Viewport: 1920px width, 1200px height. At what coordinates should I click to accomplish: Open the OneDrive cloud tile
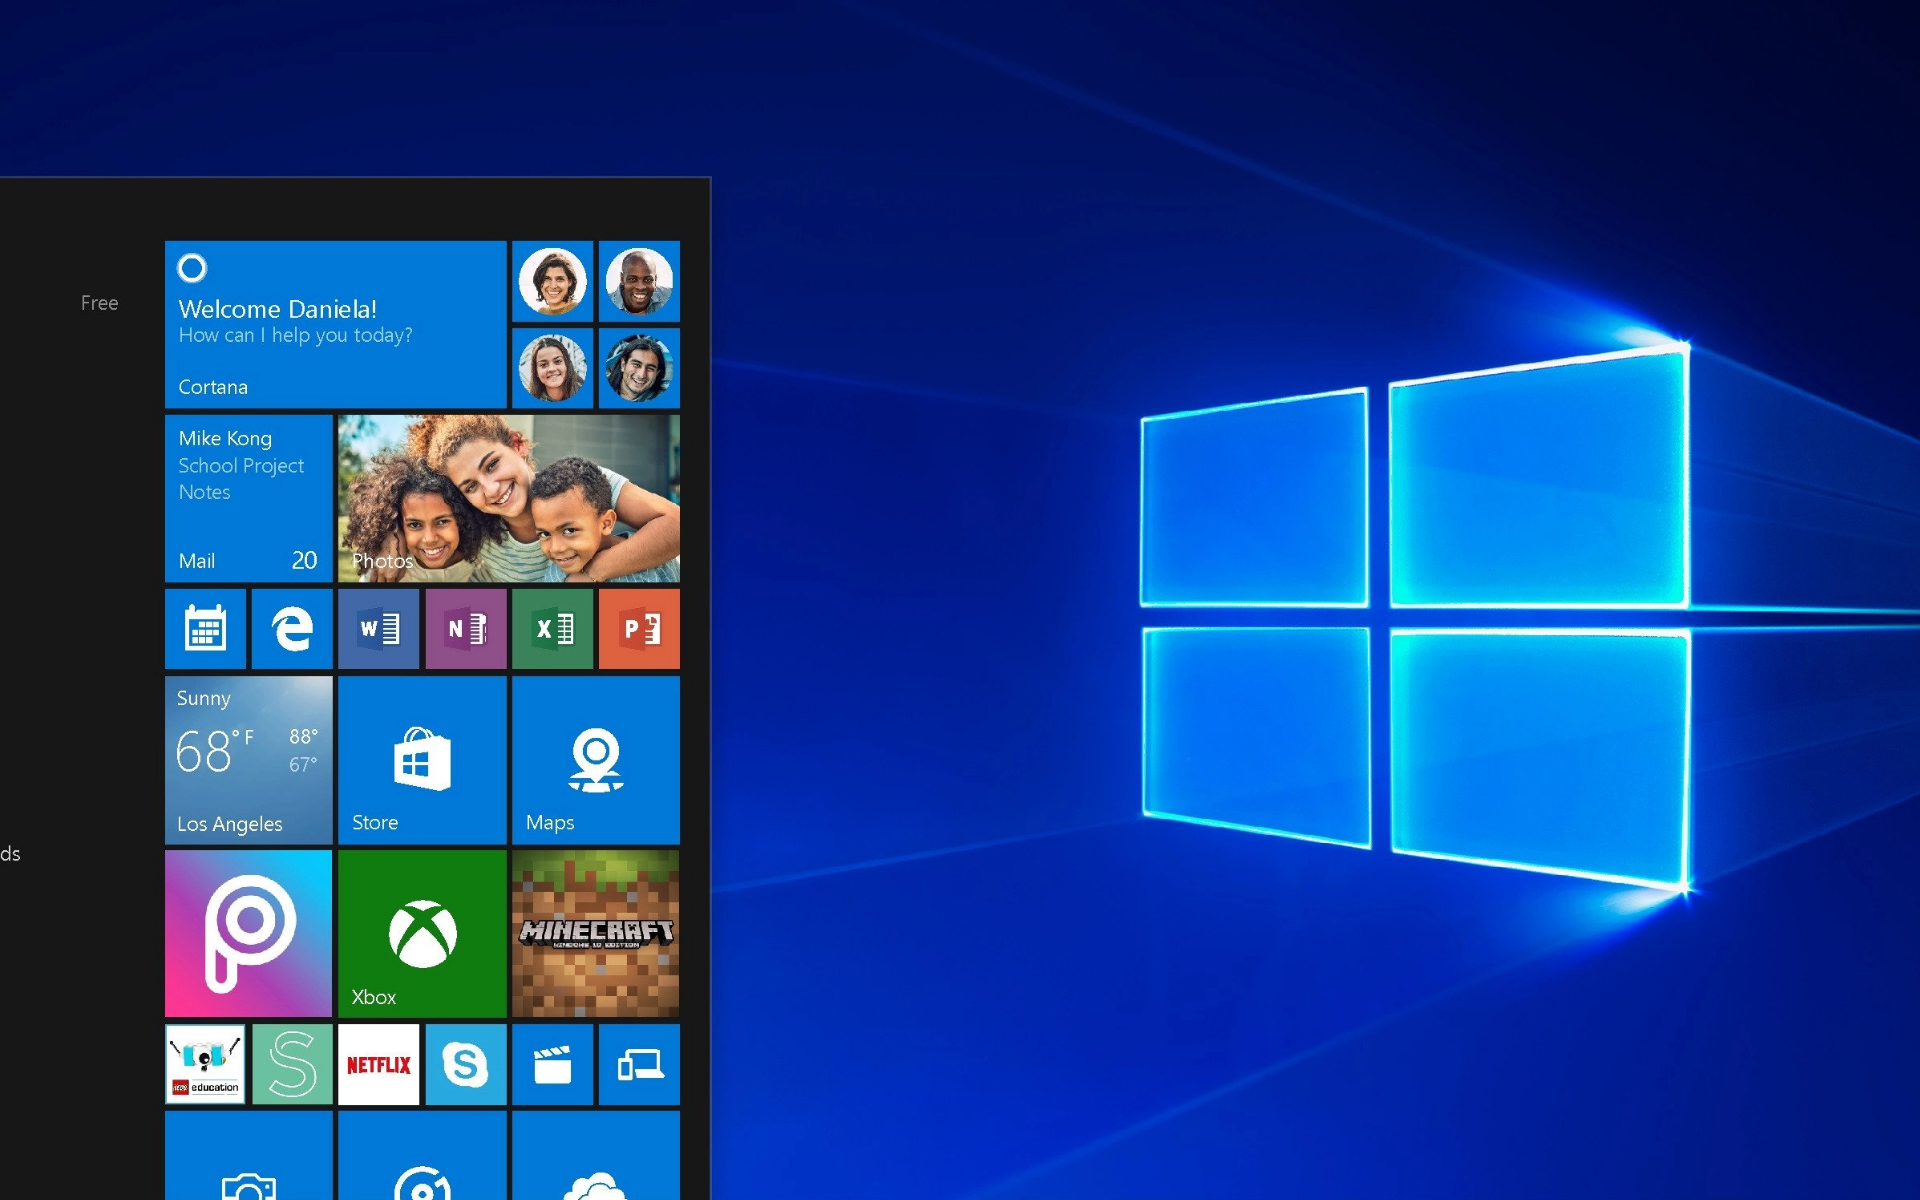[596, 1156]
